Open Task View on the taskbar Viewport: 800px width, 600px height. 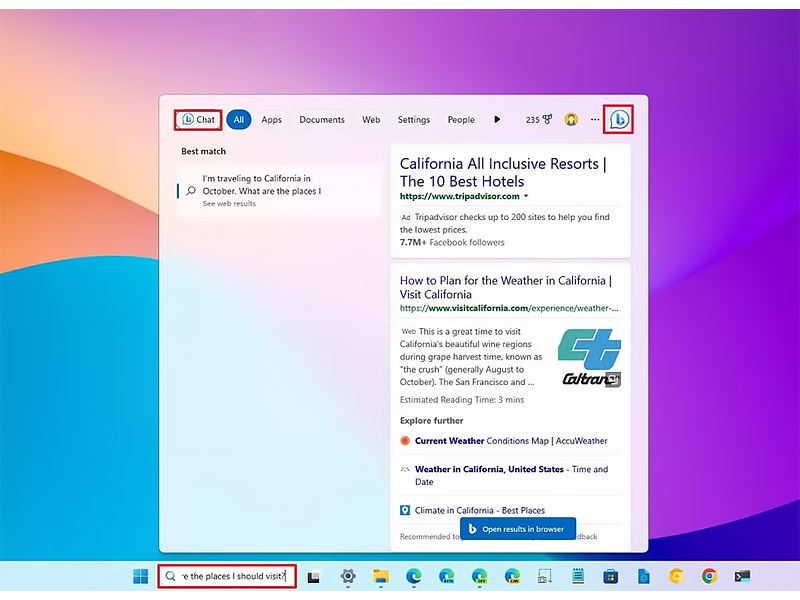pyautogui.click(x=314, y=577)
